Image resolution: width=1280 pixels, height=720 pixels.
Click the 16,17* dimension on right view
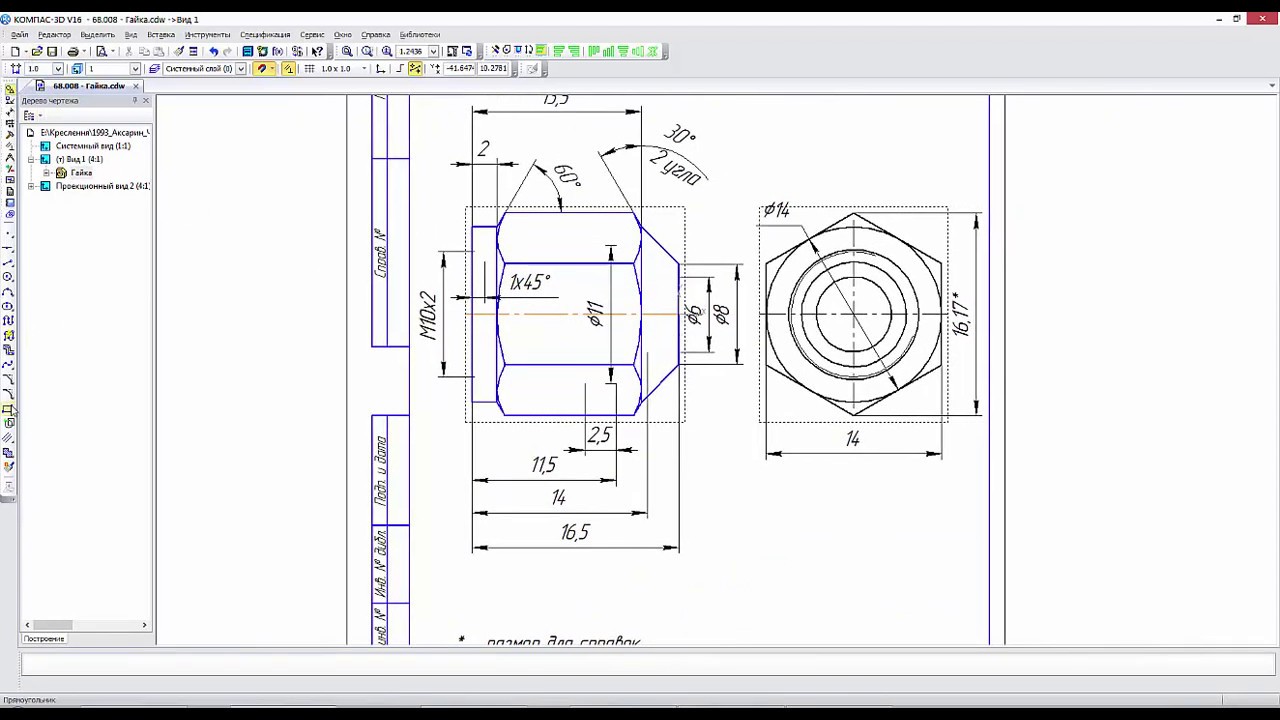coord(961,314)
